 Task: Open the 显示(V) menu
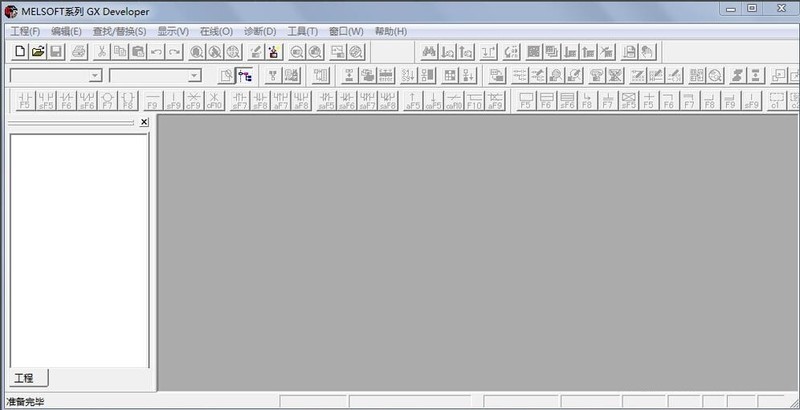pyautogui.click(x=173, y=32)
